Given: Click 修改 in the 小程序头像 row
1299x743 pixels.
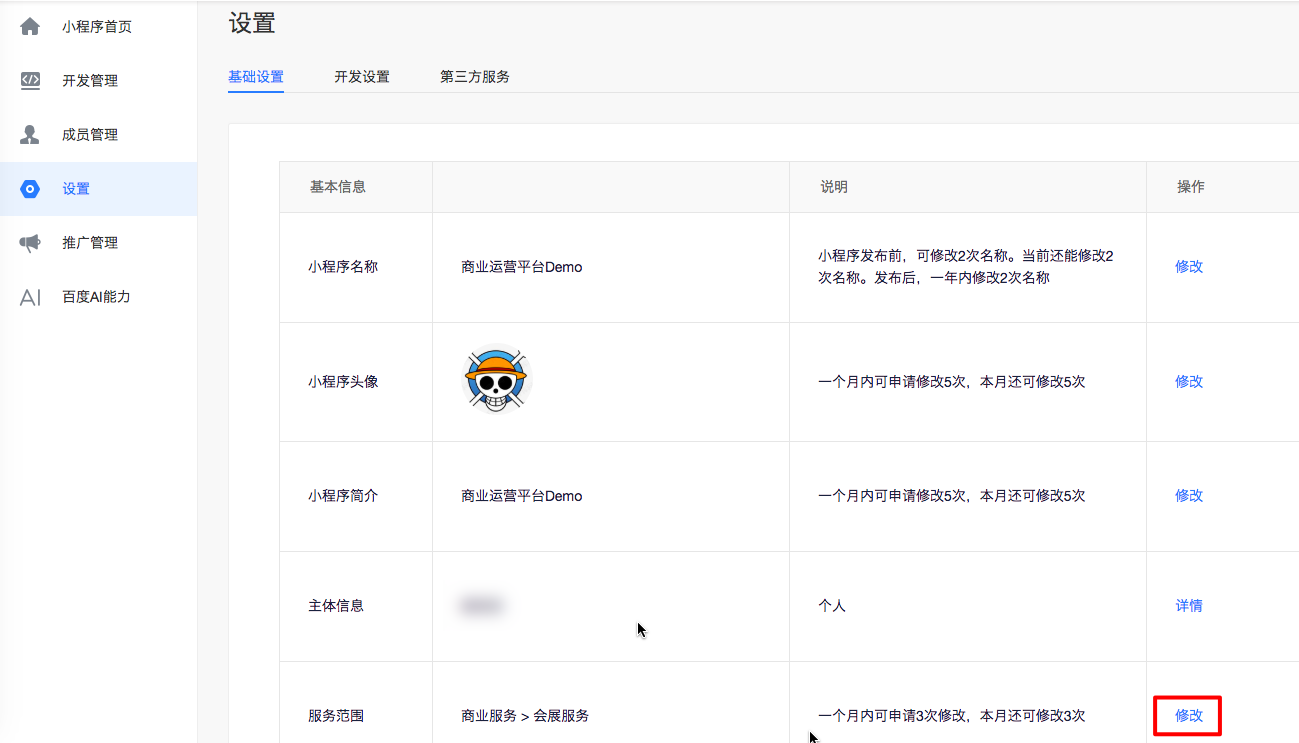Looking at the screenshot, I should (1189, 382).
